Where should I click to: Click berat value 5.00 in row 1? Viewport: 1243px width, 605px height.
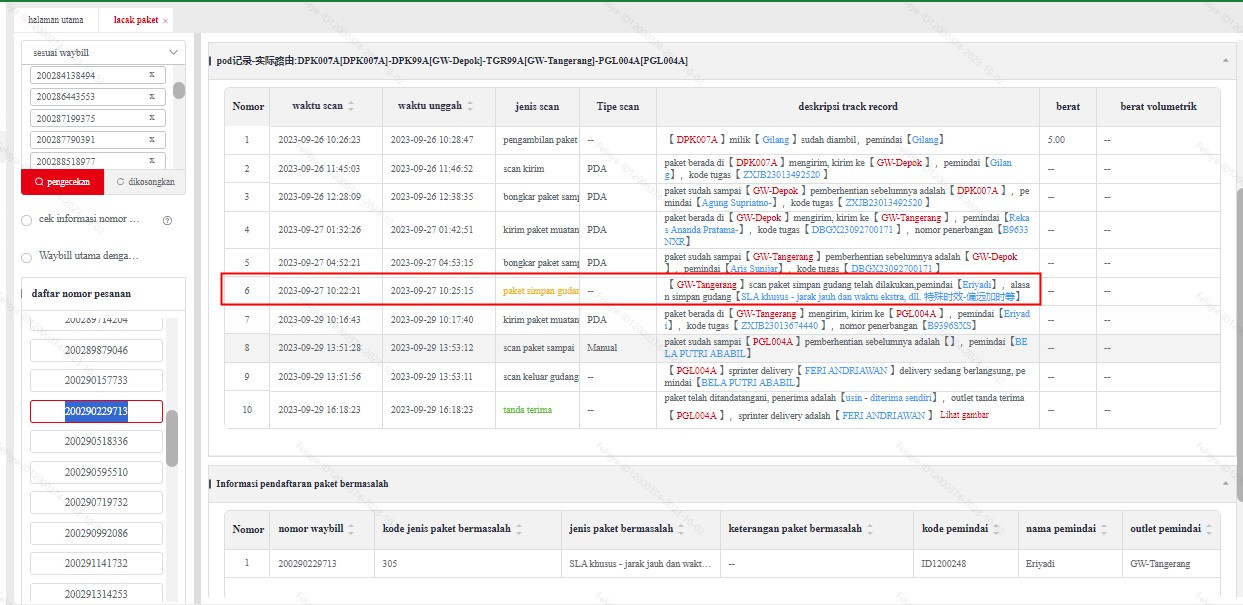coord(1056,140)
